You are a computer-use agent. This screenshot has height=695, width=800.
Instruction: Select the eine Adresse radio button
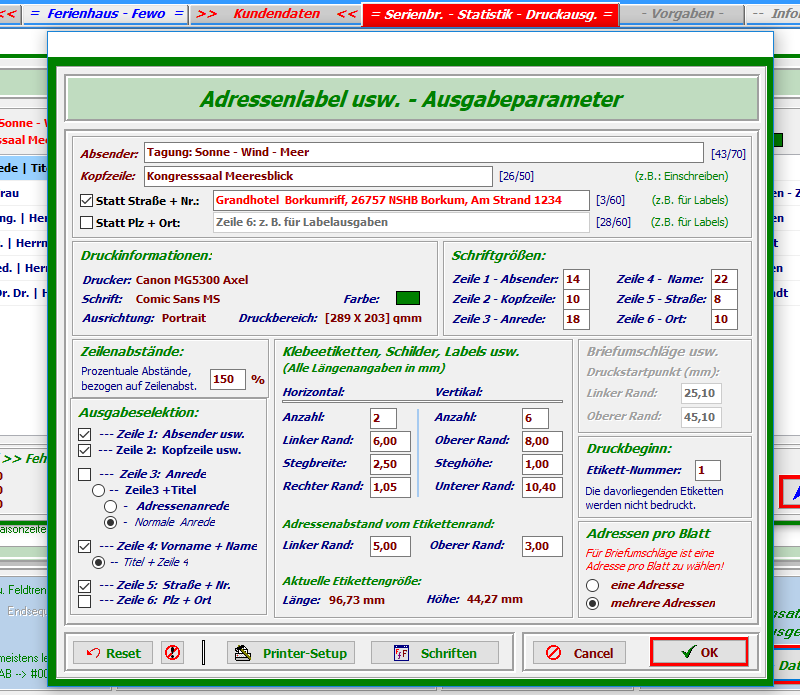click(x=593, y=585)
